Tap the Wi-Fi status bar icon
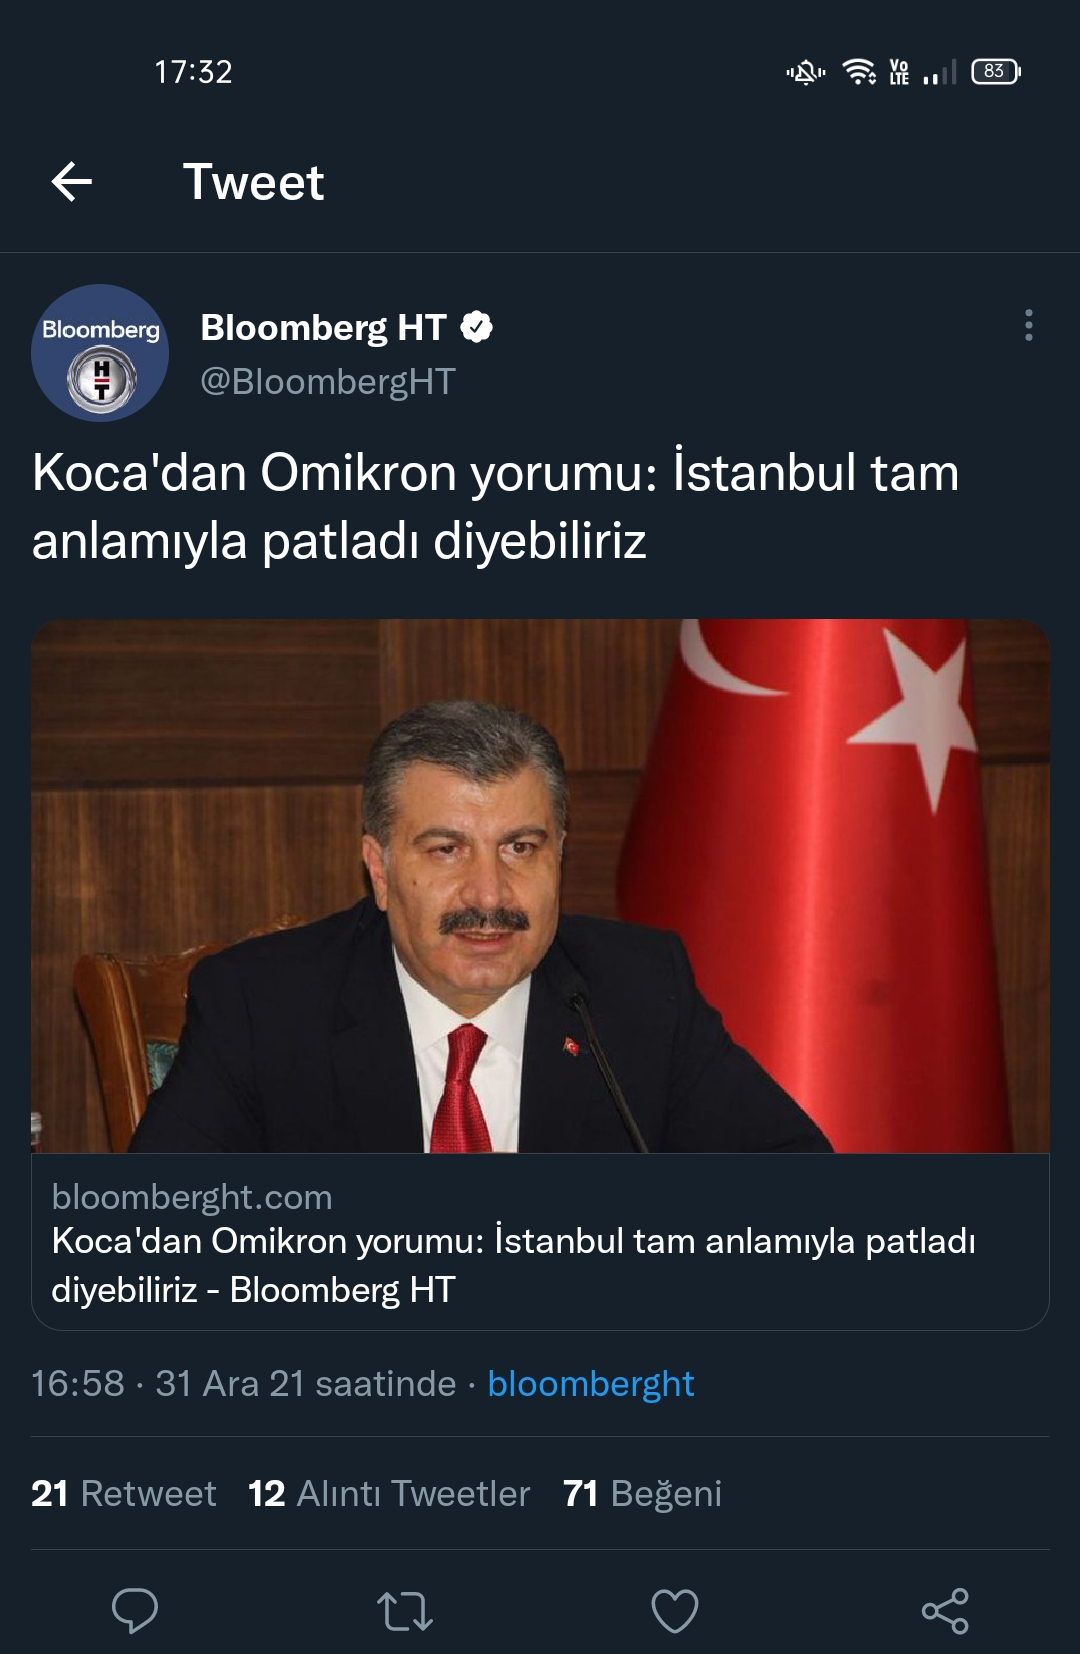The image size is (1080, 1654). pyautogui.click(x=859, y=71)
